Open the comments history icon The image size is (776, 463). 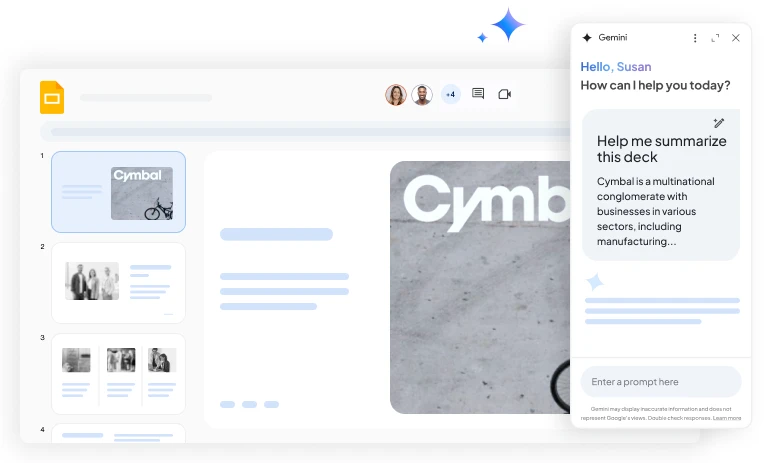(478, 93)
